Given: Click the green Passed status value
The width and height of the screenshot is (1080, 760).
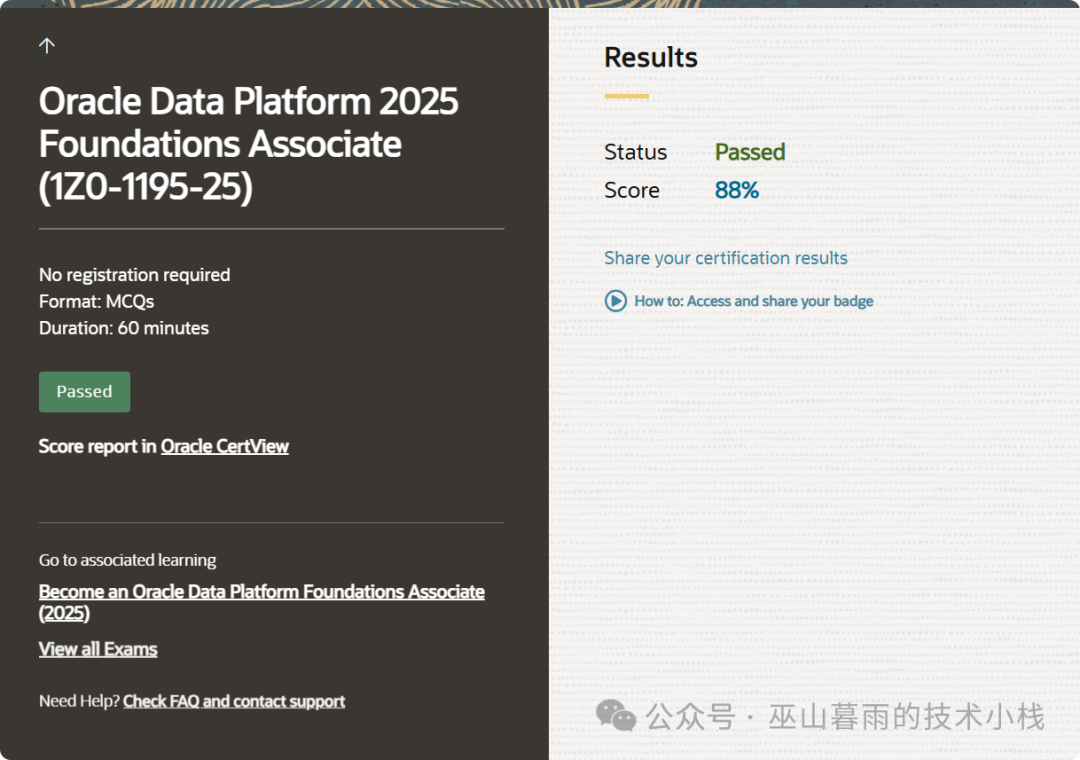Looking at the screenshot, I should (750, 152).
